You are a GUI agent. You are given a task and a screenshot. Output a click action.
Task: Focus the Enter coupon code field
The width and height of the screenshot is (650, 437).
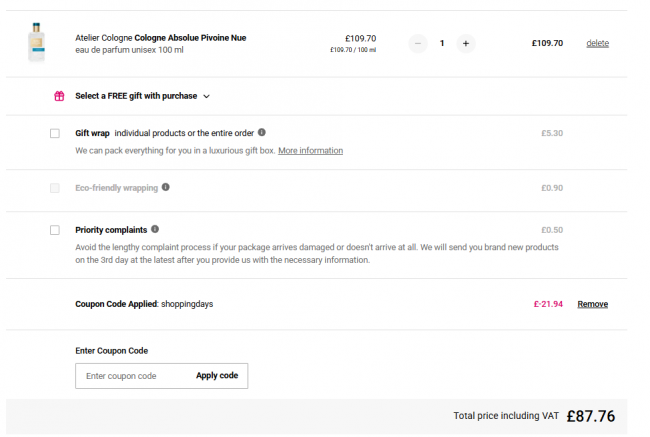coord(133,376)
